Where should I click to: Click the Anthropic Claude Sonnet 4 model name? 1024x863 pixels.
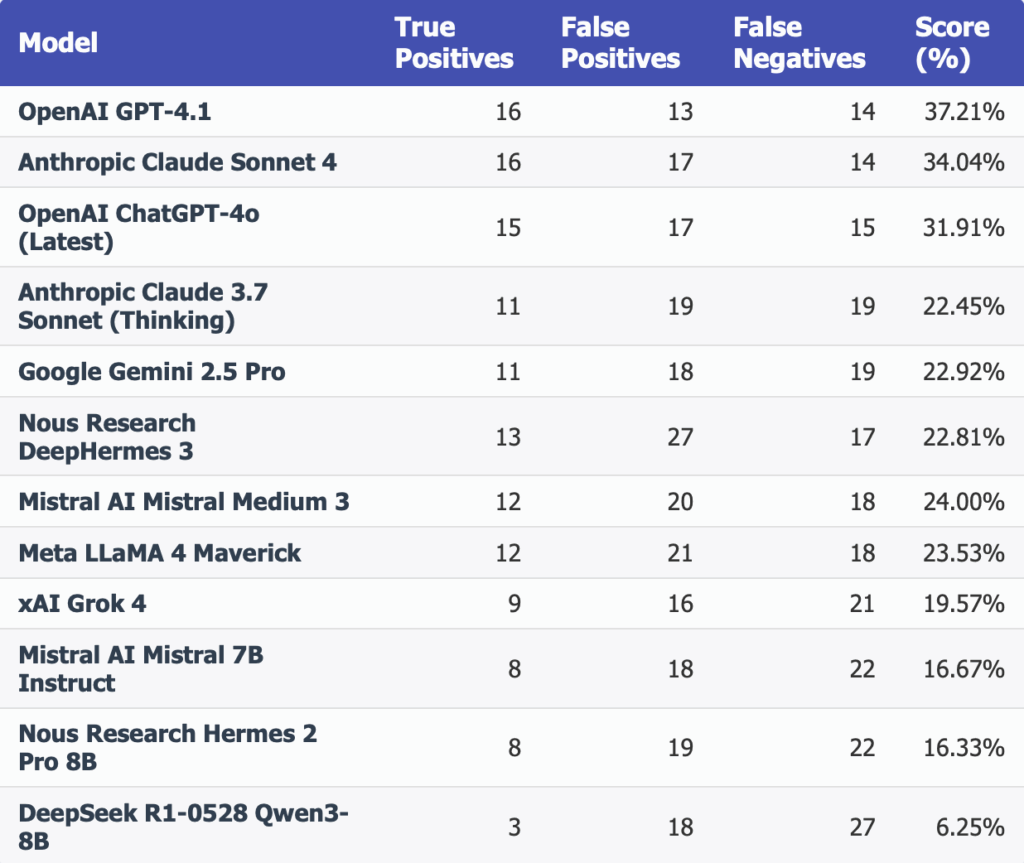click(178, 162)
